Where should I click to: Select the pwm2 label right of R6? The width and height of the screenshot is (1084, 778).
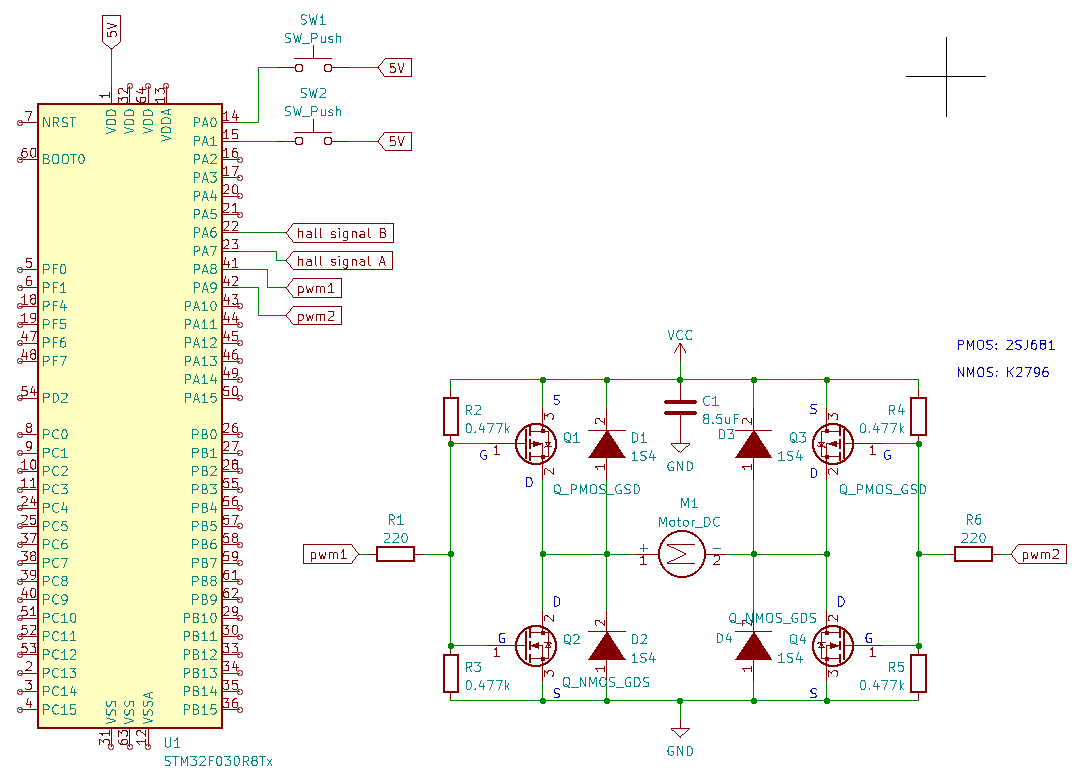point(1039,554)
